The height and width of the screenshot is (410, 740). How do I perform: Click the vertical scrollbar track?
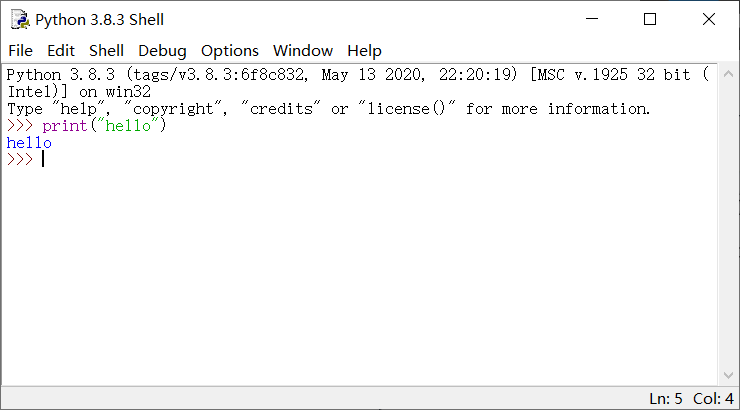(728, 225)
